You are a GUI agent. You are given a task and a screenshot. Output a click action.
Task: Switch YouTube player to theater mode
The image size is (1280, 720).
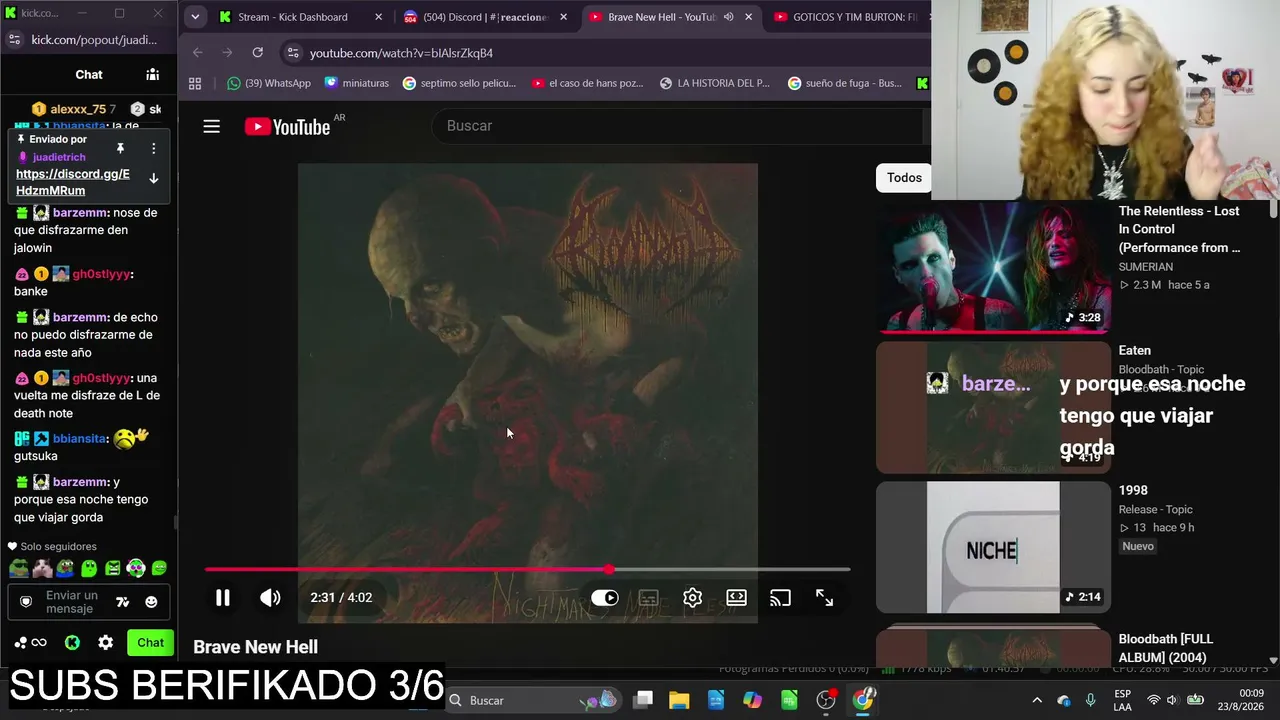(x=736, y=598)
